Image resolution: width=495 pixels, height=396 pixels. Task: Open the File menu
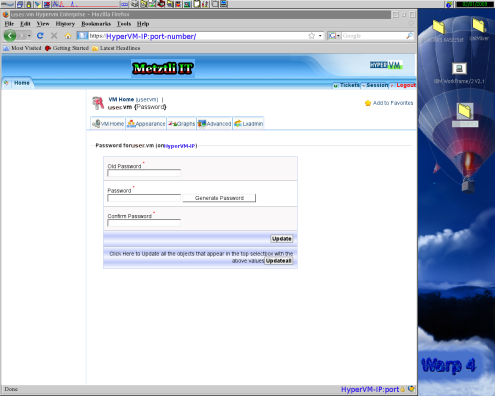pyautogui.click(x=9, y=24)
